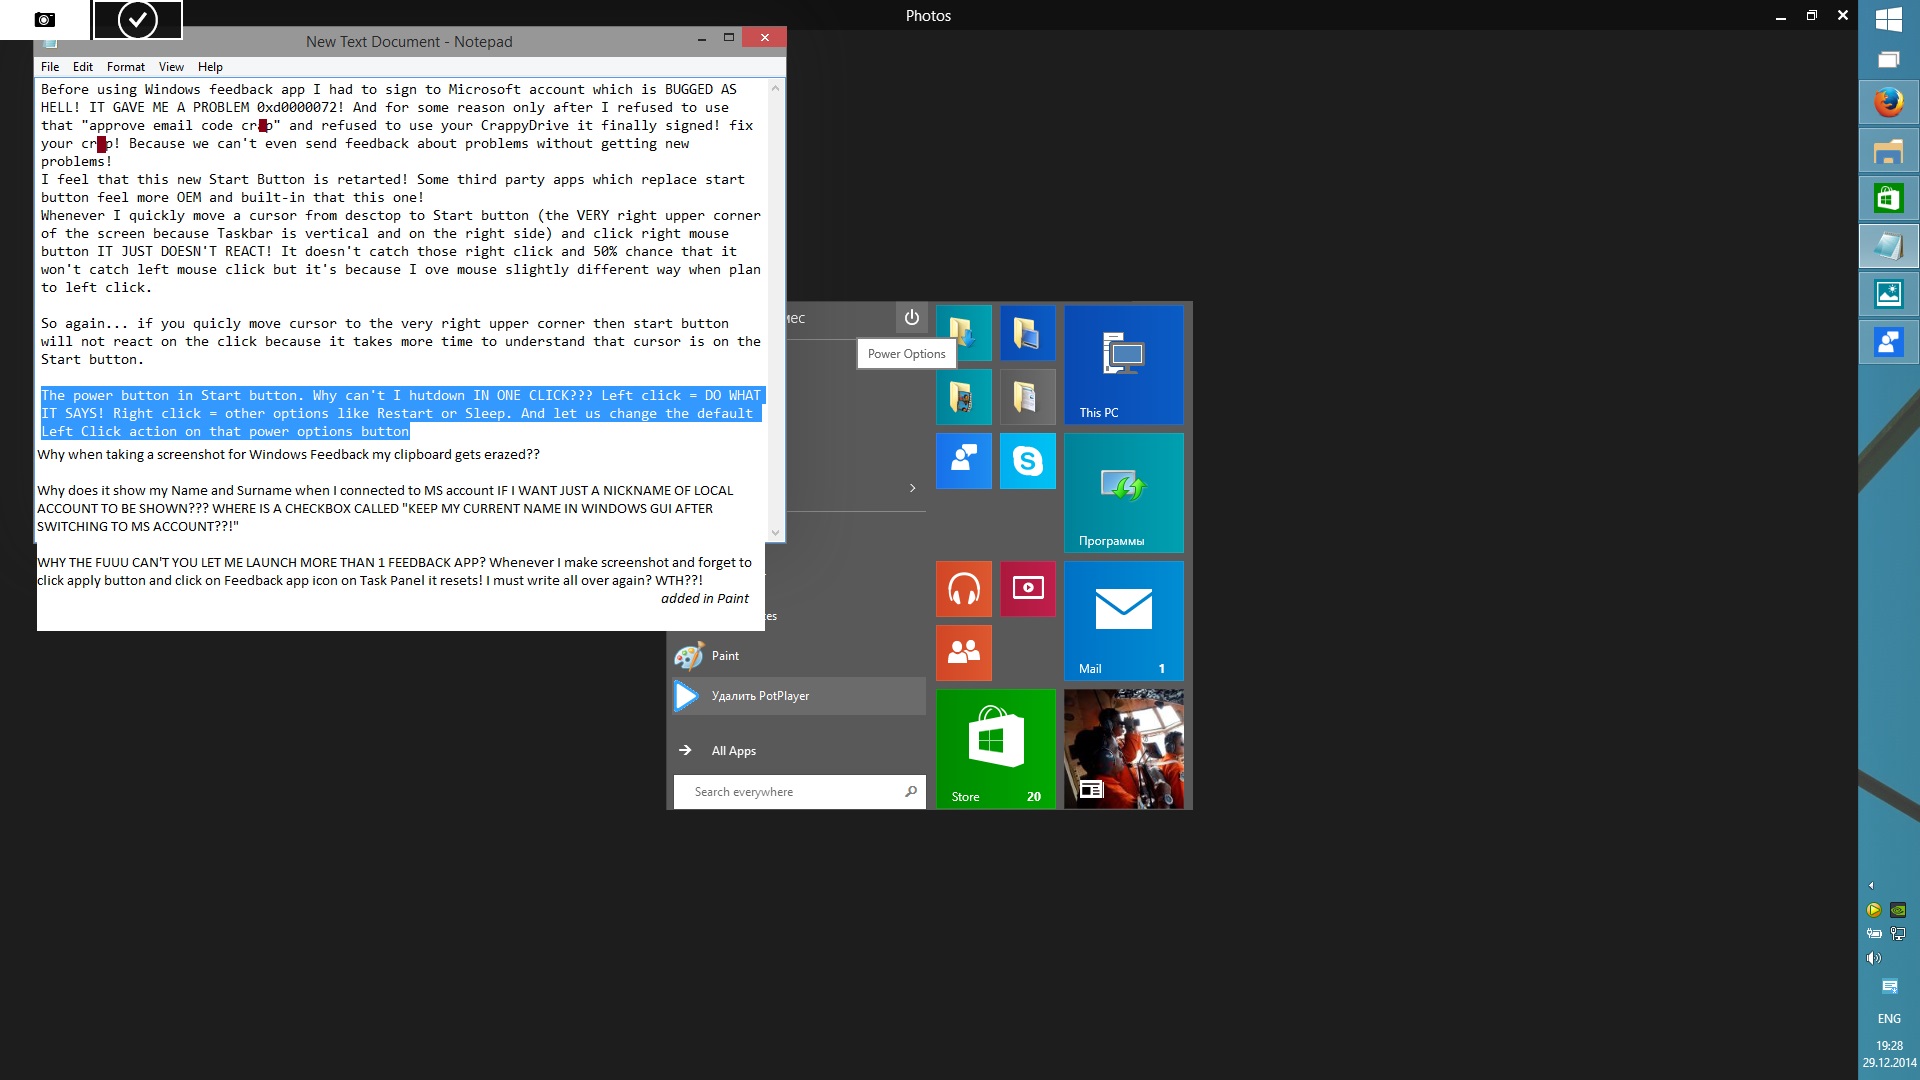The height and width of the screenshot is (1080, 1920).
Task: Click ENG language indicator
Action: [x=1889, y=1019]
